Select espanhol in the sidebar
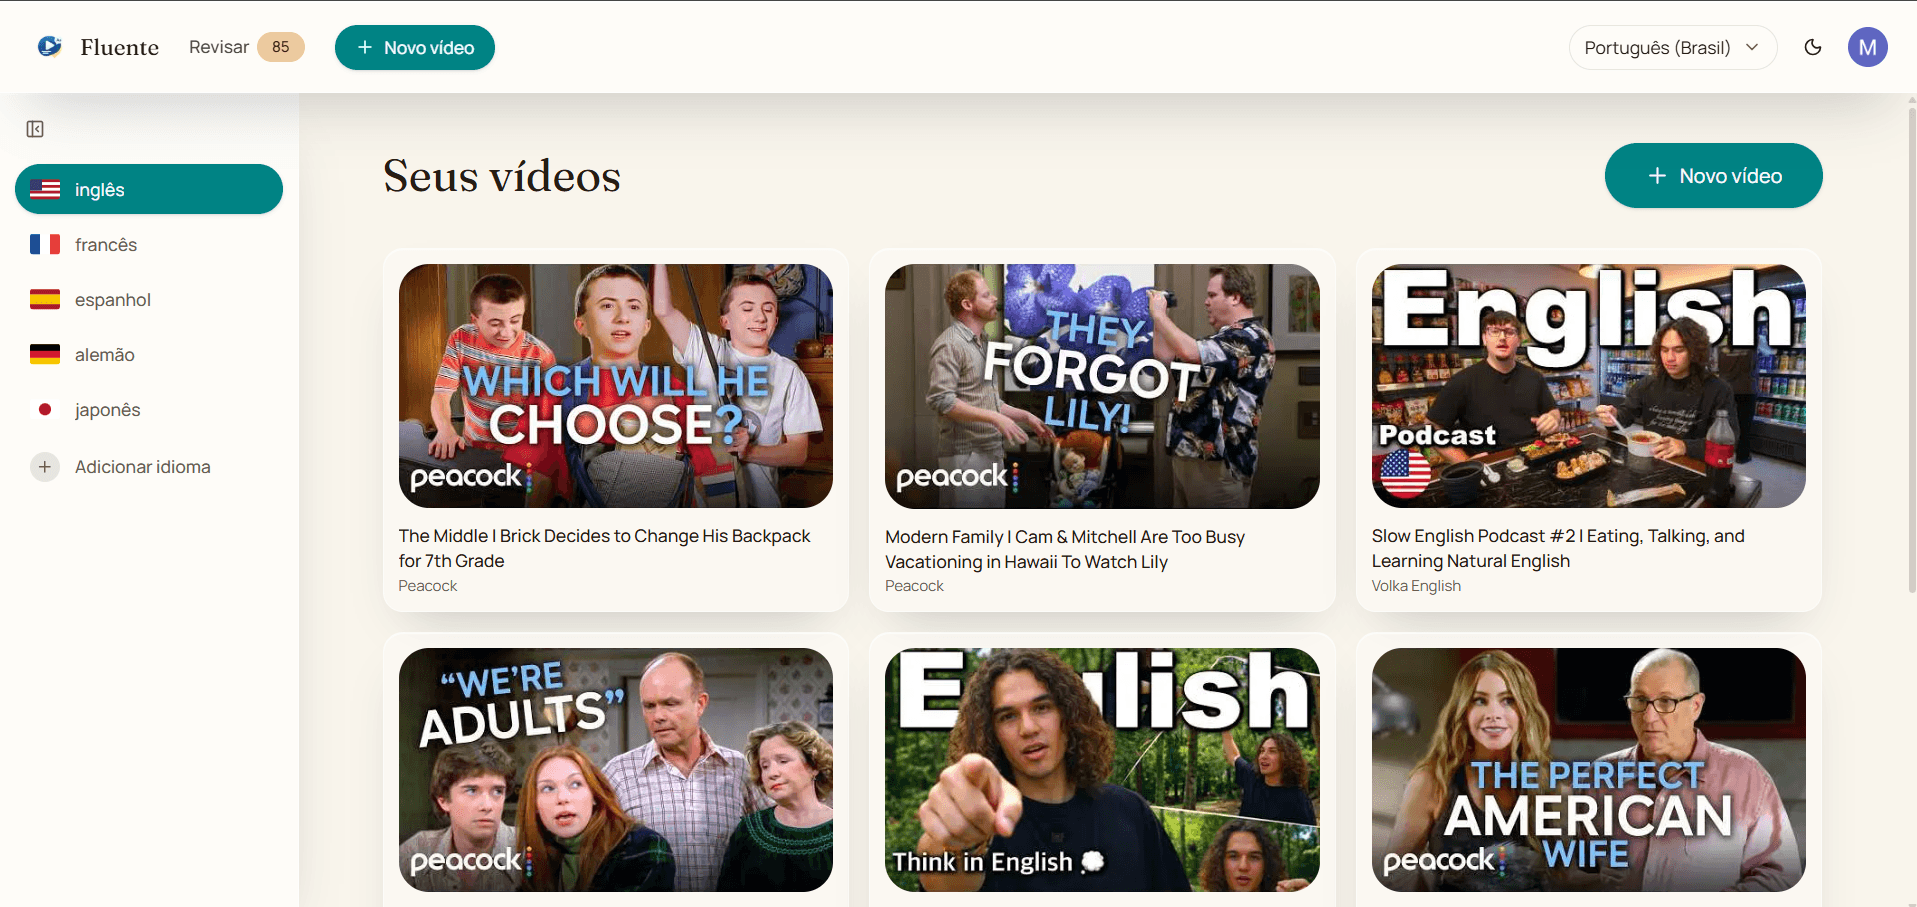Viewport: 1917px width, 907px height. pos(149,299)
